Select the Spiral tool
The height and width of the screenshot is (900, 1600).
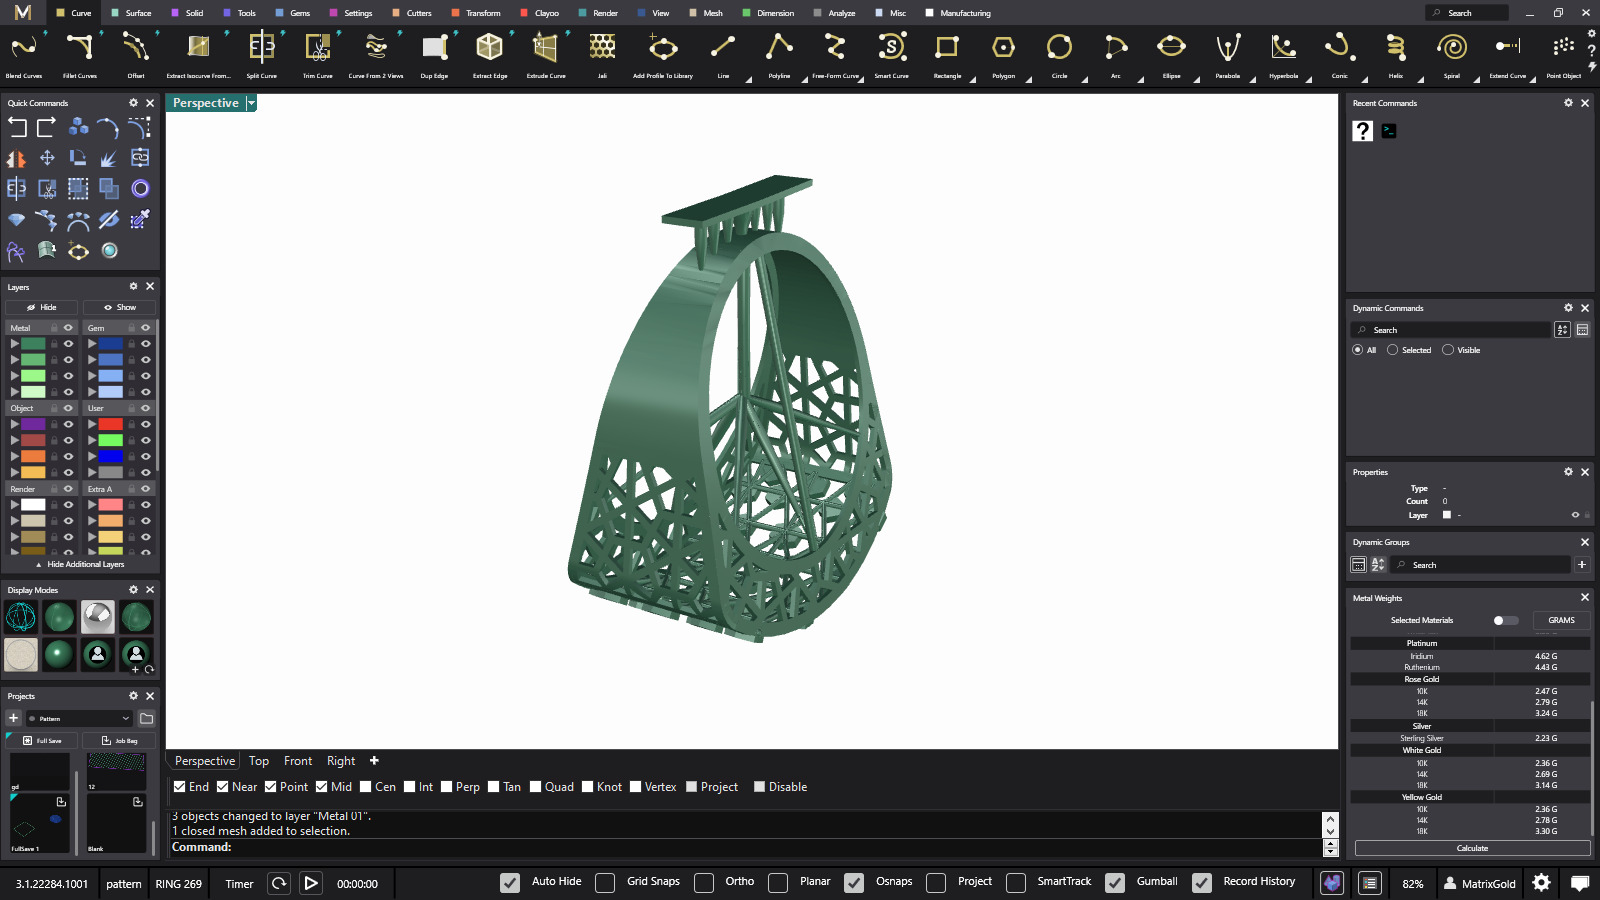point(1452,54)
